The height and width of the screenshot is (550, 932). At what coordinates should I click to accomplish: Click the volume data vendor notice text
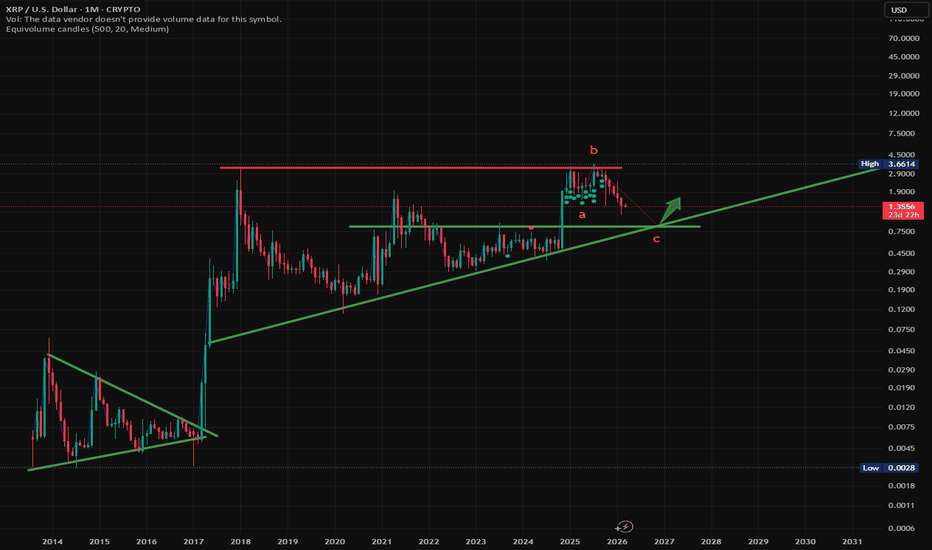[143, 19]
